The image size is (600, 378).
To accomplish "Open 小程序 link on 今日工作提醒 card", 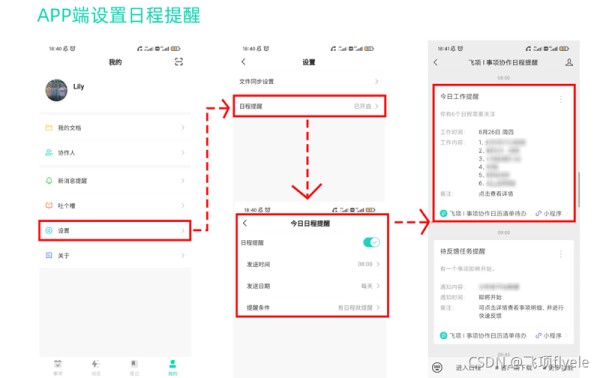I will 548,213.
